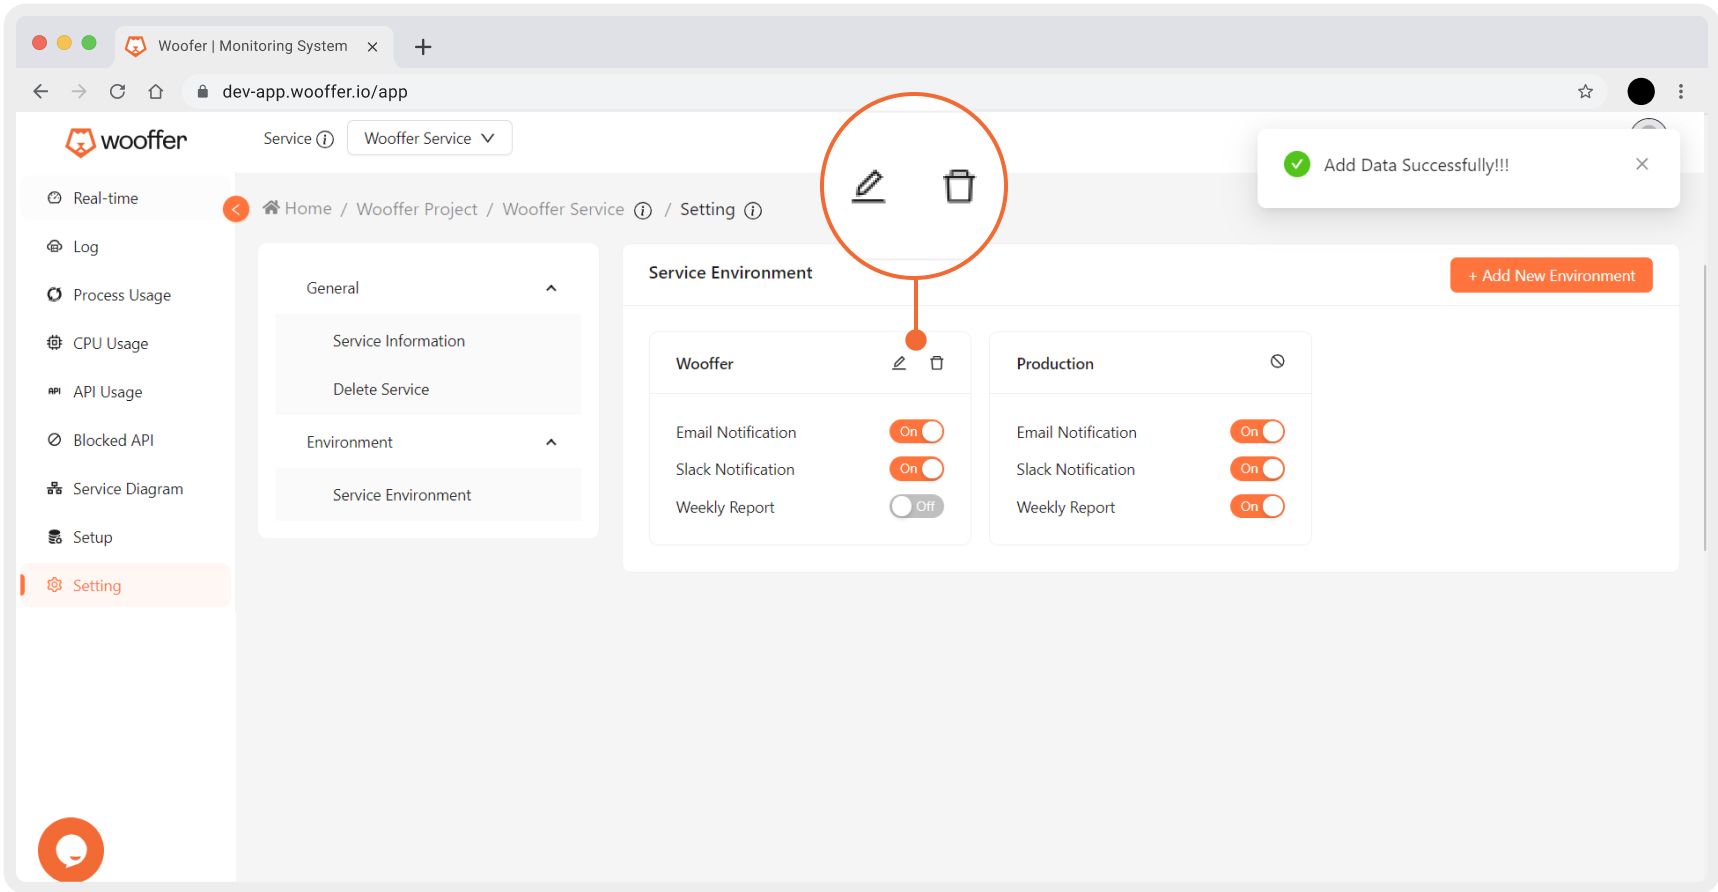
Task: Click the Wooffer card title
Action: pos(704,364)
